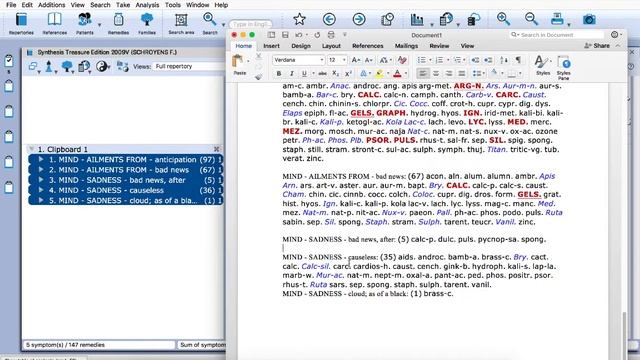Screen dimensions: 640x360
Task: Toggle Italic formatting in Word
Action: click(291, 73)
